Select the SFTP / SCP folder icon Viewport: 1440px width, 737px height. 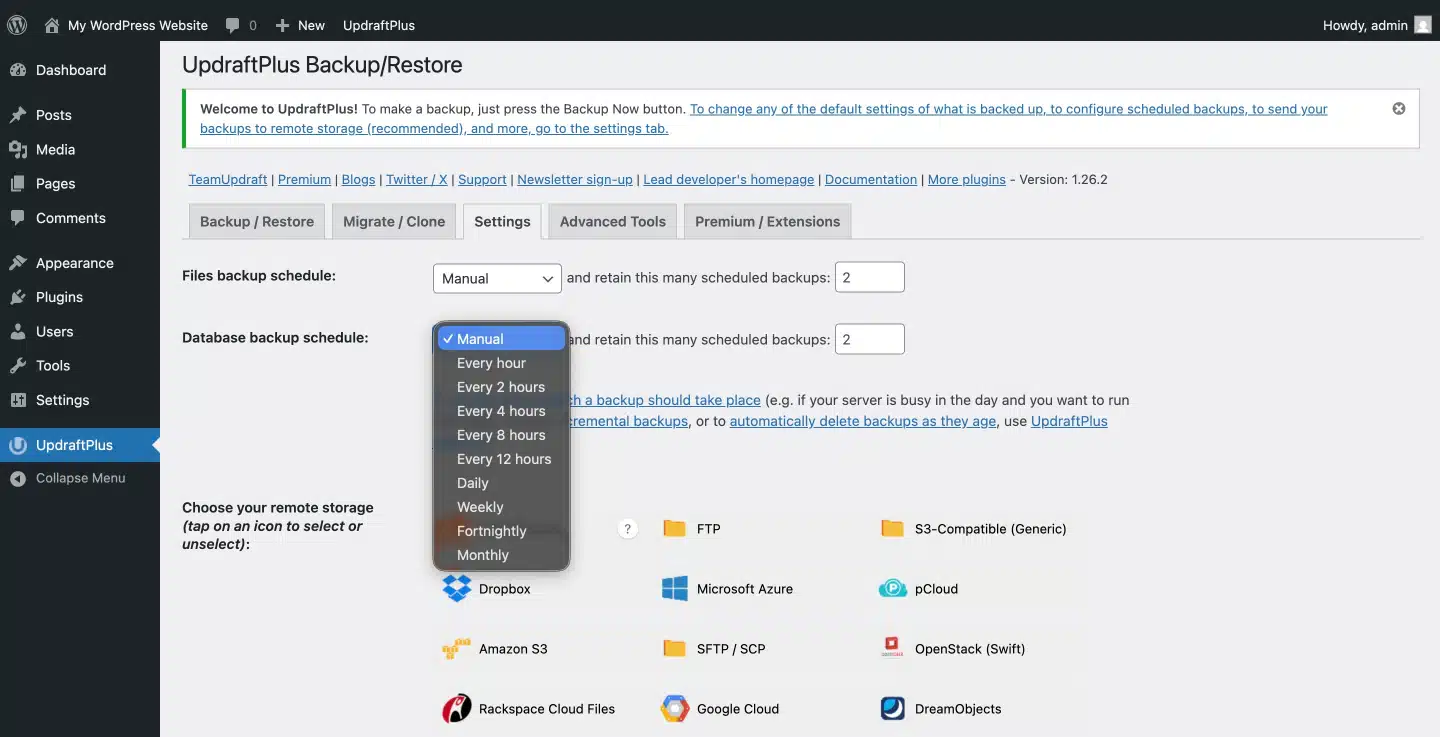point(675,649)
